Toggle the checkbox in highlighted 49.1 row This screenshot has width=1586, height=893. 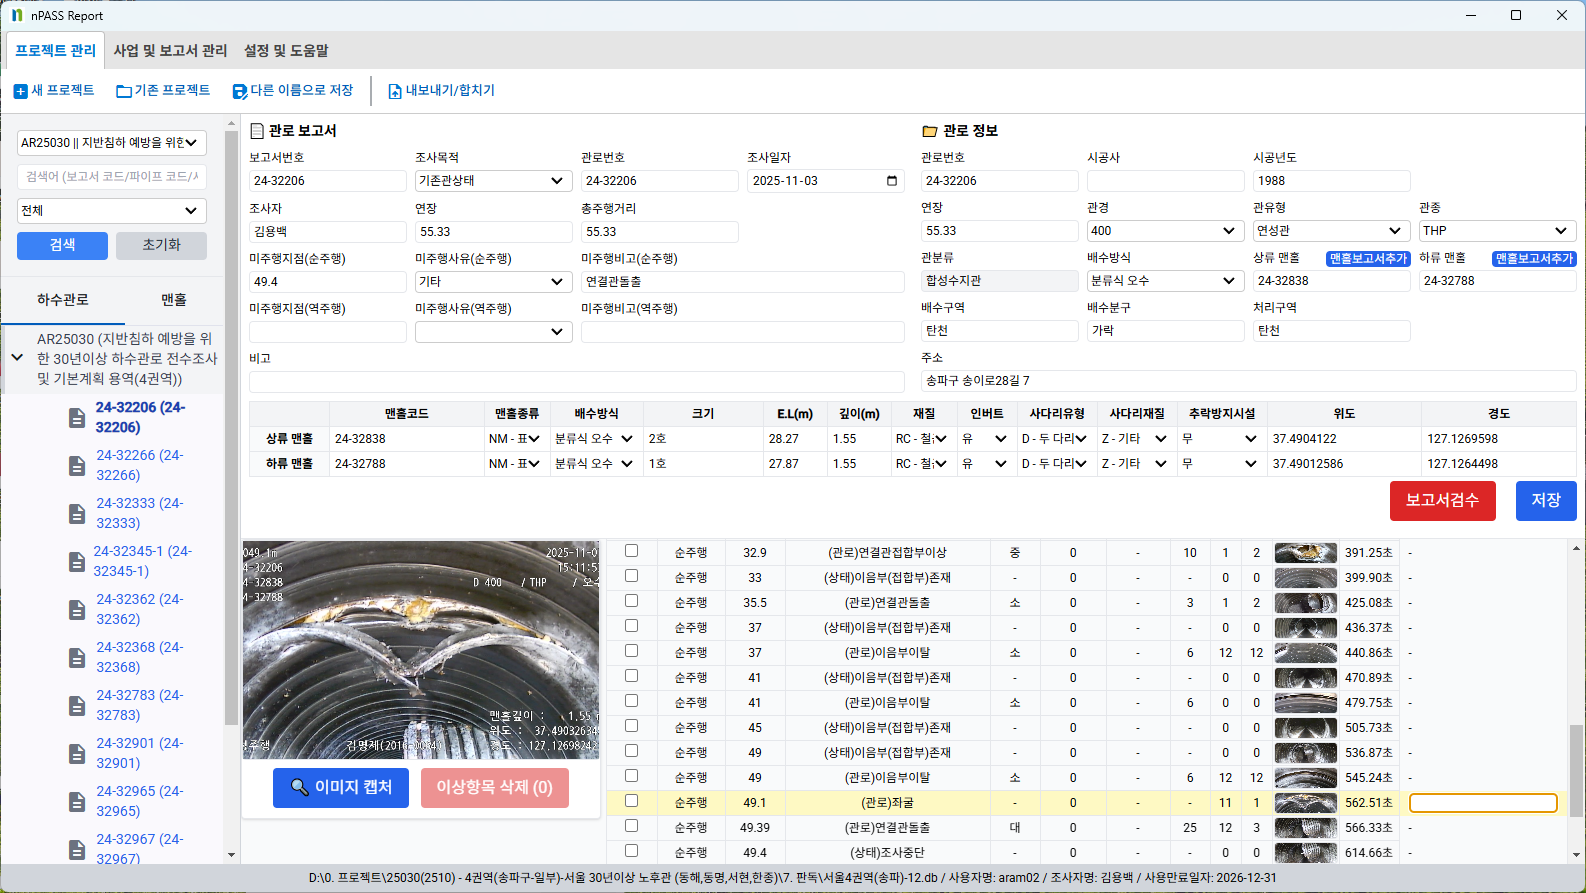click(x=631, y=801)
